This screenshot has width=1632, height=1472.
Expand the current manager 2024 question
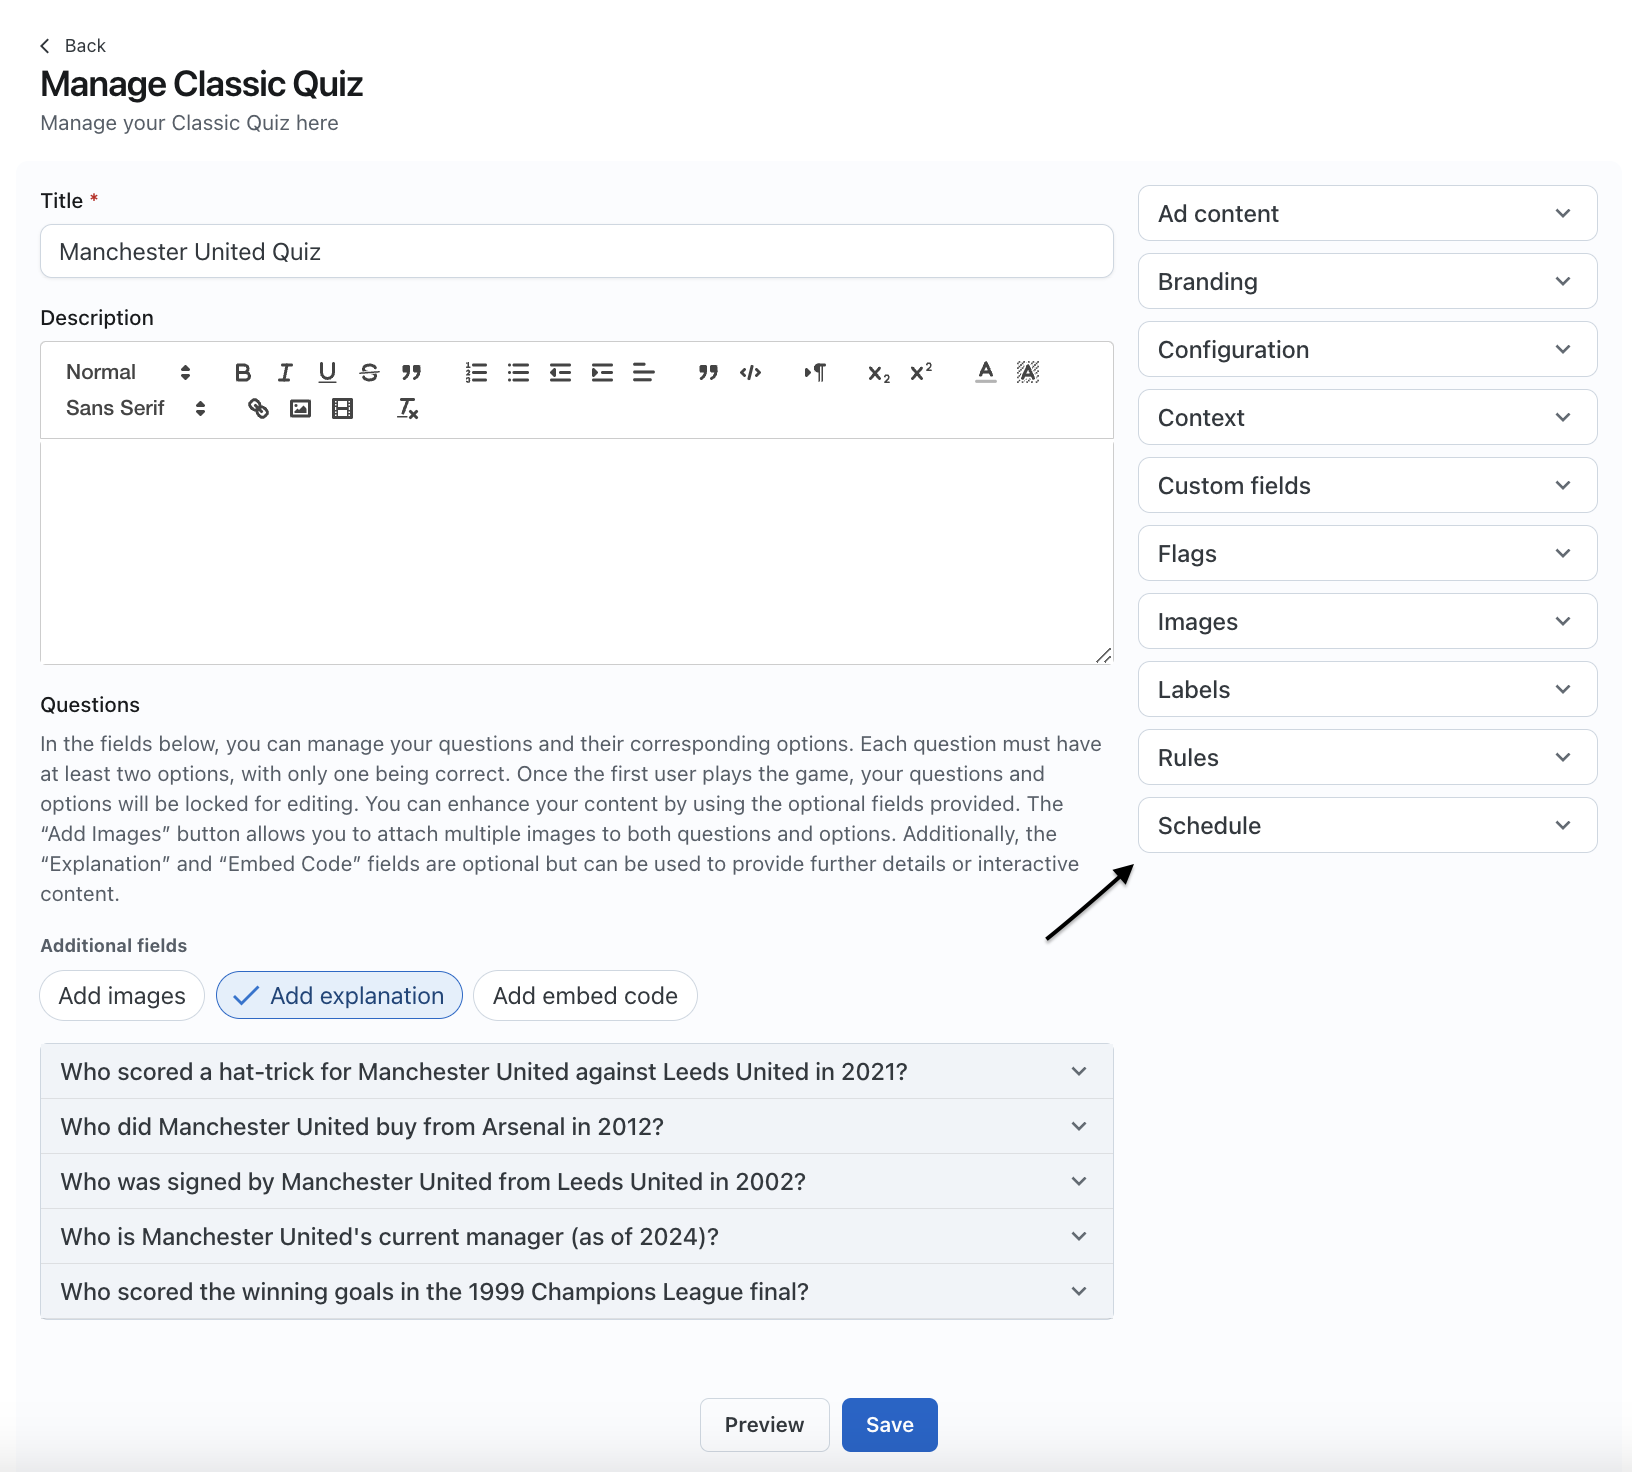[x=577, y=1237]
